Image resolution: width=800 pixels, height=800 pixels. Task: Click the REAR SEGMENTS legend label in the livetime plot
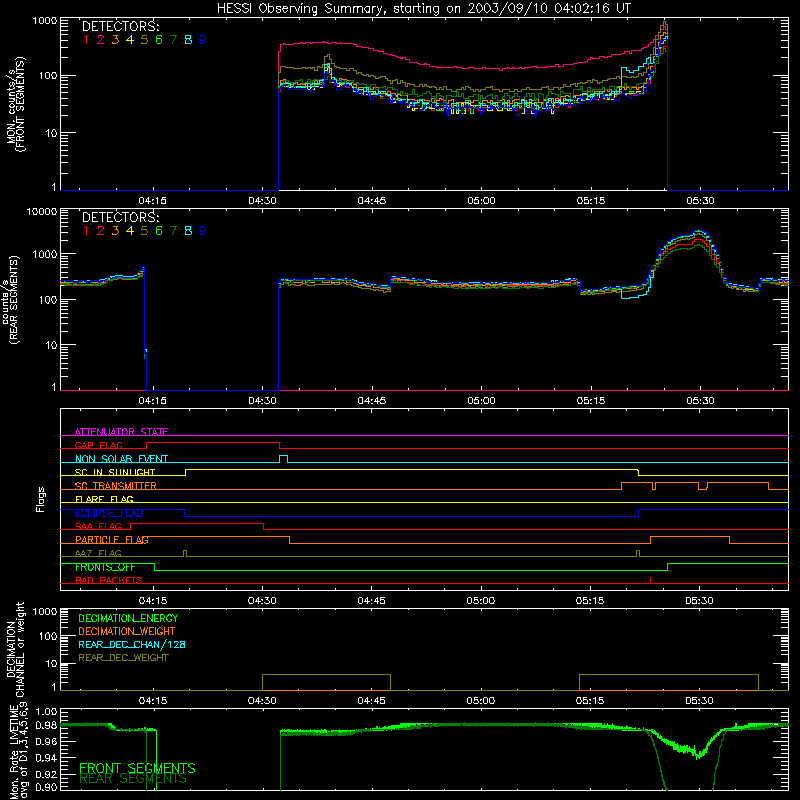pyautogui.click(x=133, y=779)
